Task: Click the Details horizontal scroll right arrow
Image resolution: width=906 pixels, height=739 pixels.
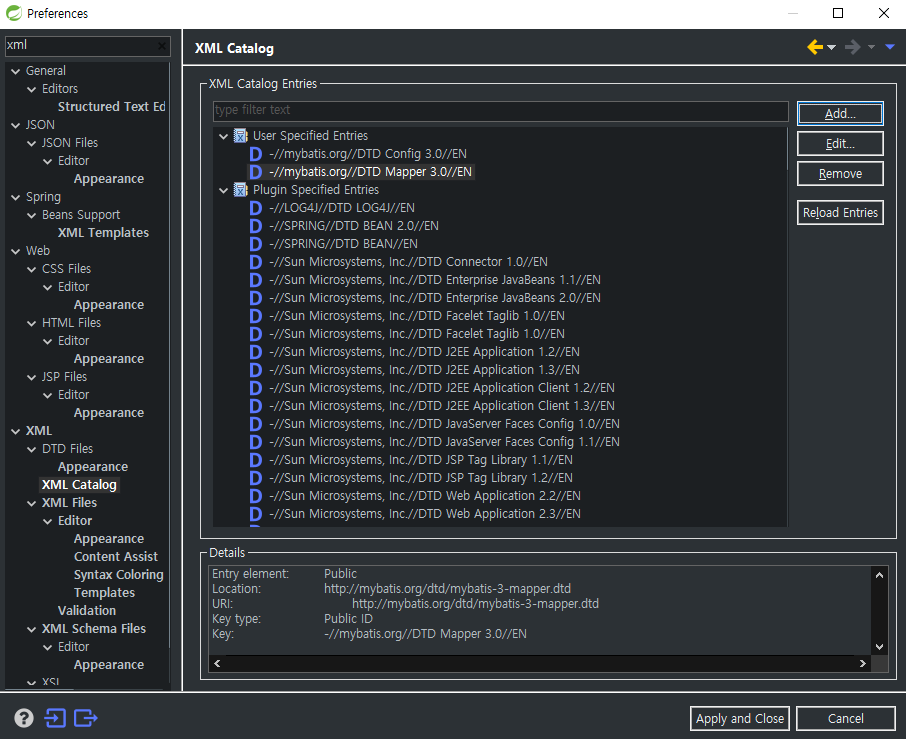Action: tap(863, 663)
